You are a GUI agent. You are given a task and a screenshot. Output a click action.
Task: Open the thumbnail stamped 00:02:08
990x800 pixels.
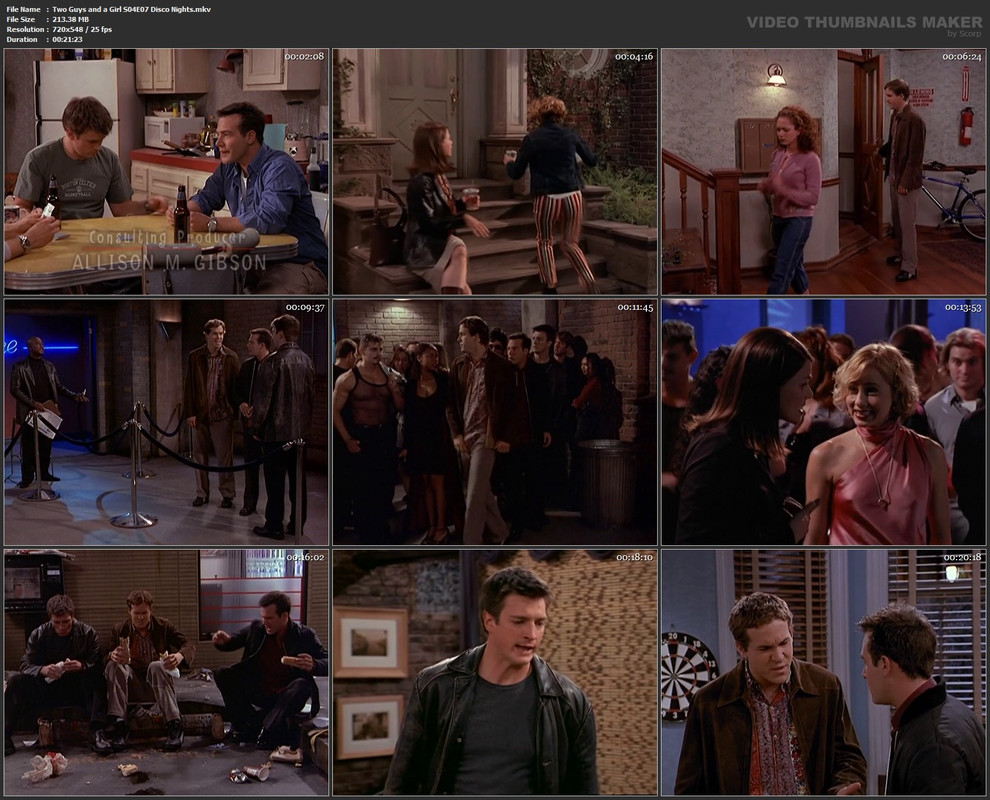(x=166, y=172)
